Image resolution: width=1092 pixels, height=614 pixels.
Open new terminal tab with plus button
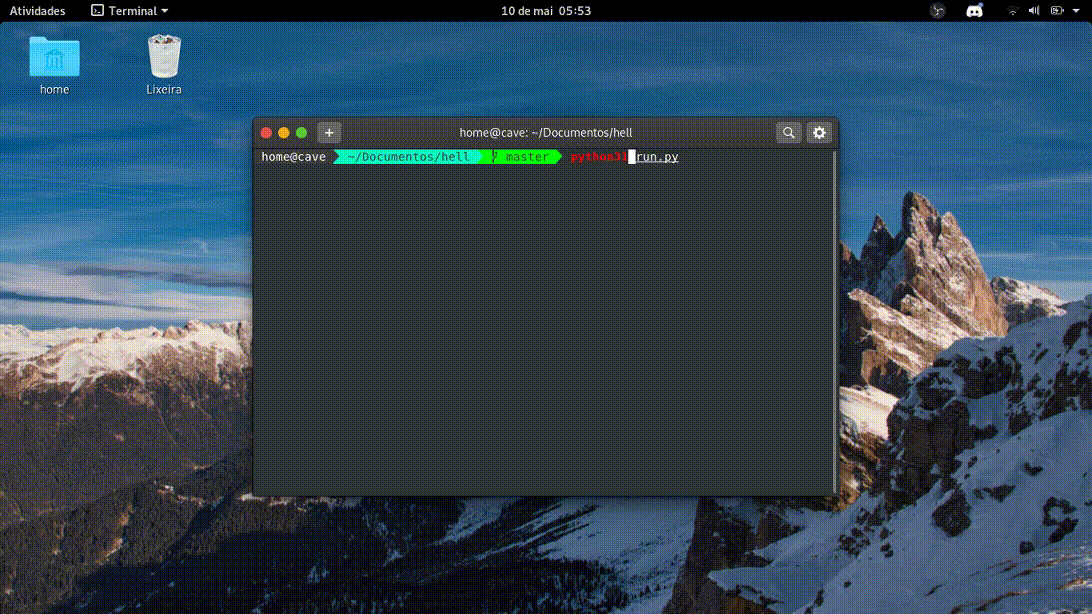[329, 132]
